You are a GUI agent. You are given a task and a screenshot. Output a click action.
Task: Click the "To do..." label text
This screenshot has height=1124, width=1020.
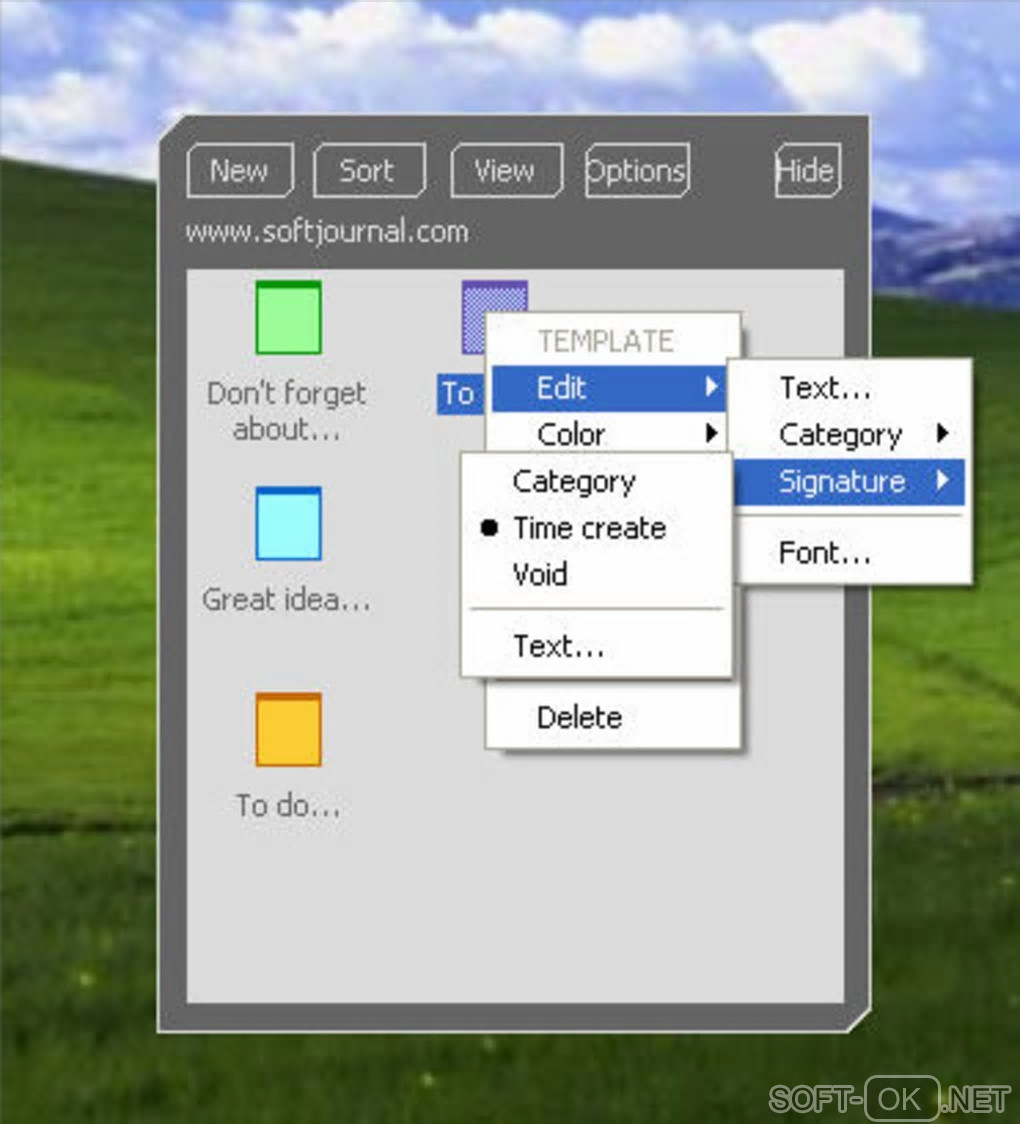[288, 806]
